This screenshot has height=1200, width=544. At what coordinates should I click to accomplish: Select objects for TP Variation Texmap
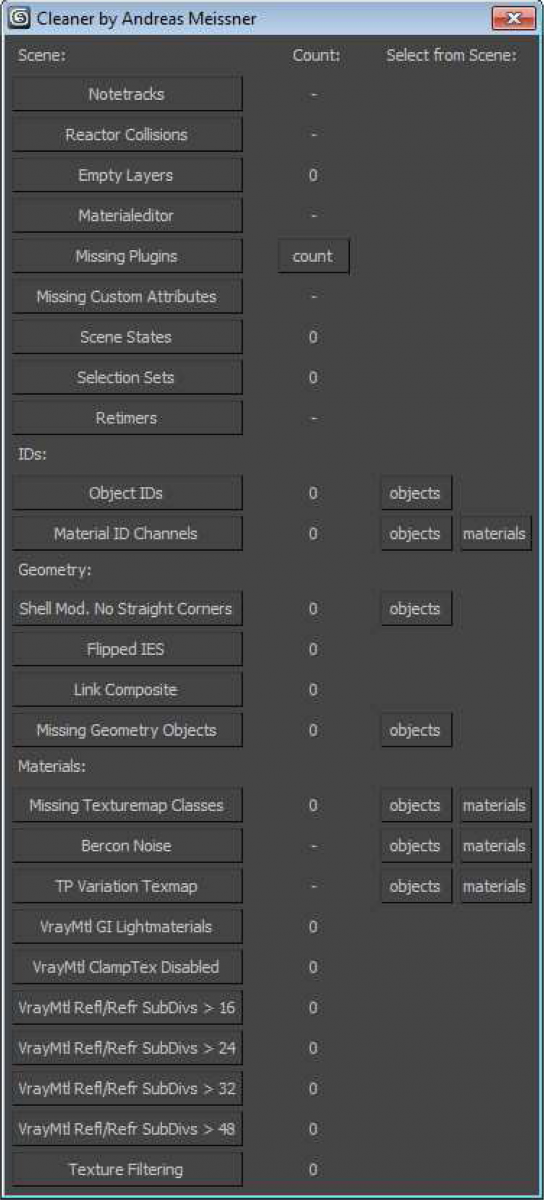(x=416, y=886)
